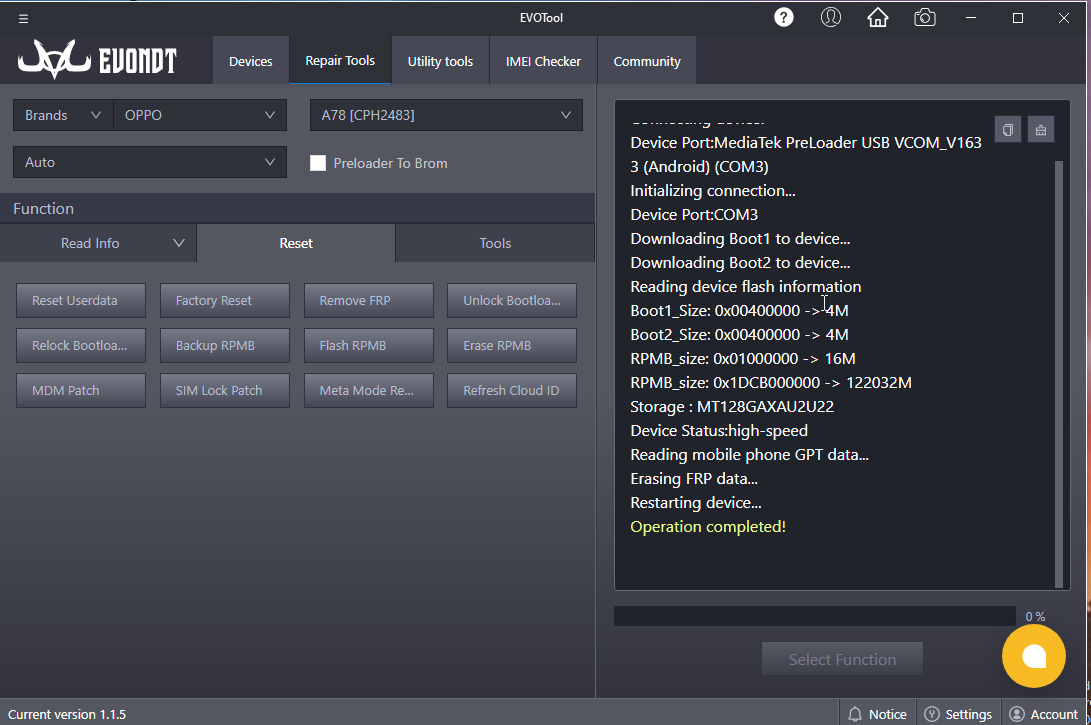Click the Account person icon
The width and height of the screenshot is (1091, 725).
click(1017, 714)
